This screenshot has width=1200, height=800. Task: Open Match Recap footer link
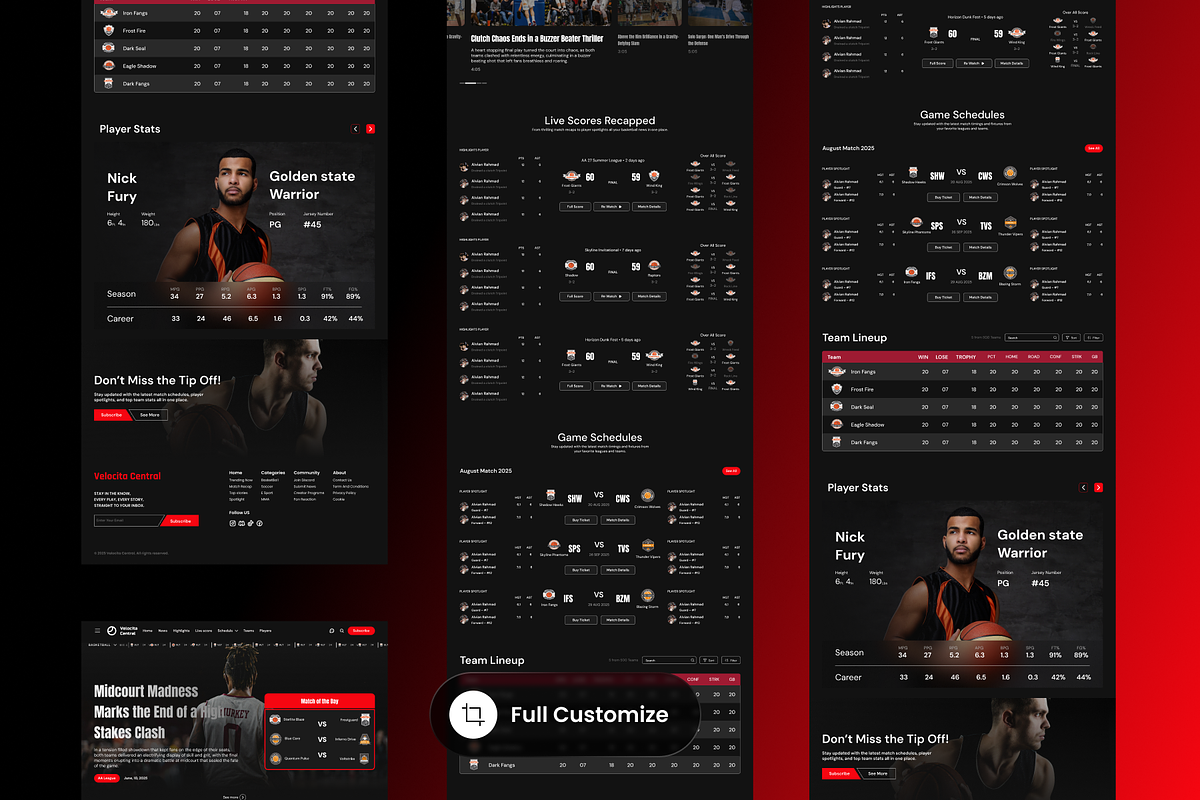coord(240,486)
